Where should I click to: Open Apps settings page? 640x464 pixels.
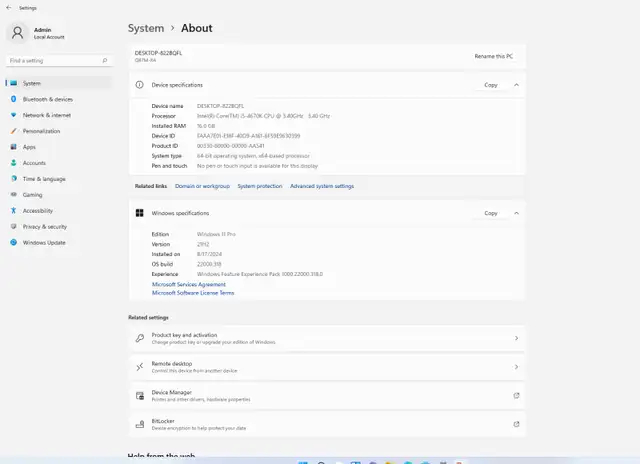[59, 147]
